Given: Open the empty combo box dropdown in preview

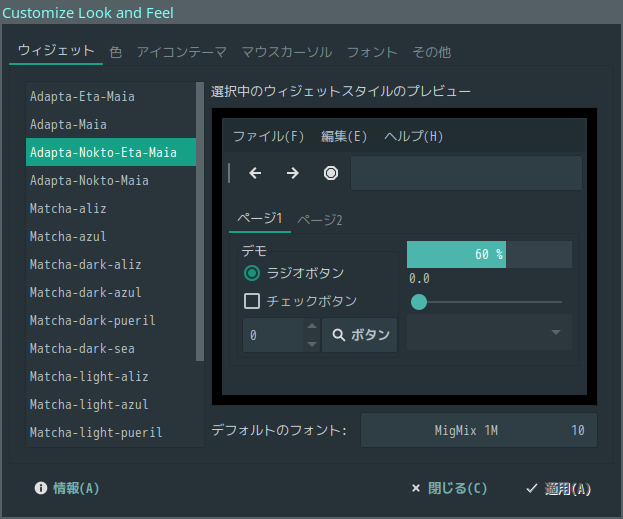Looking at the screenshot, I should click(489, 332).
